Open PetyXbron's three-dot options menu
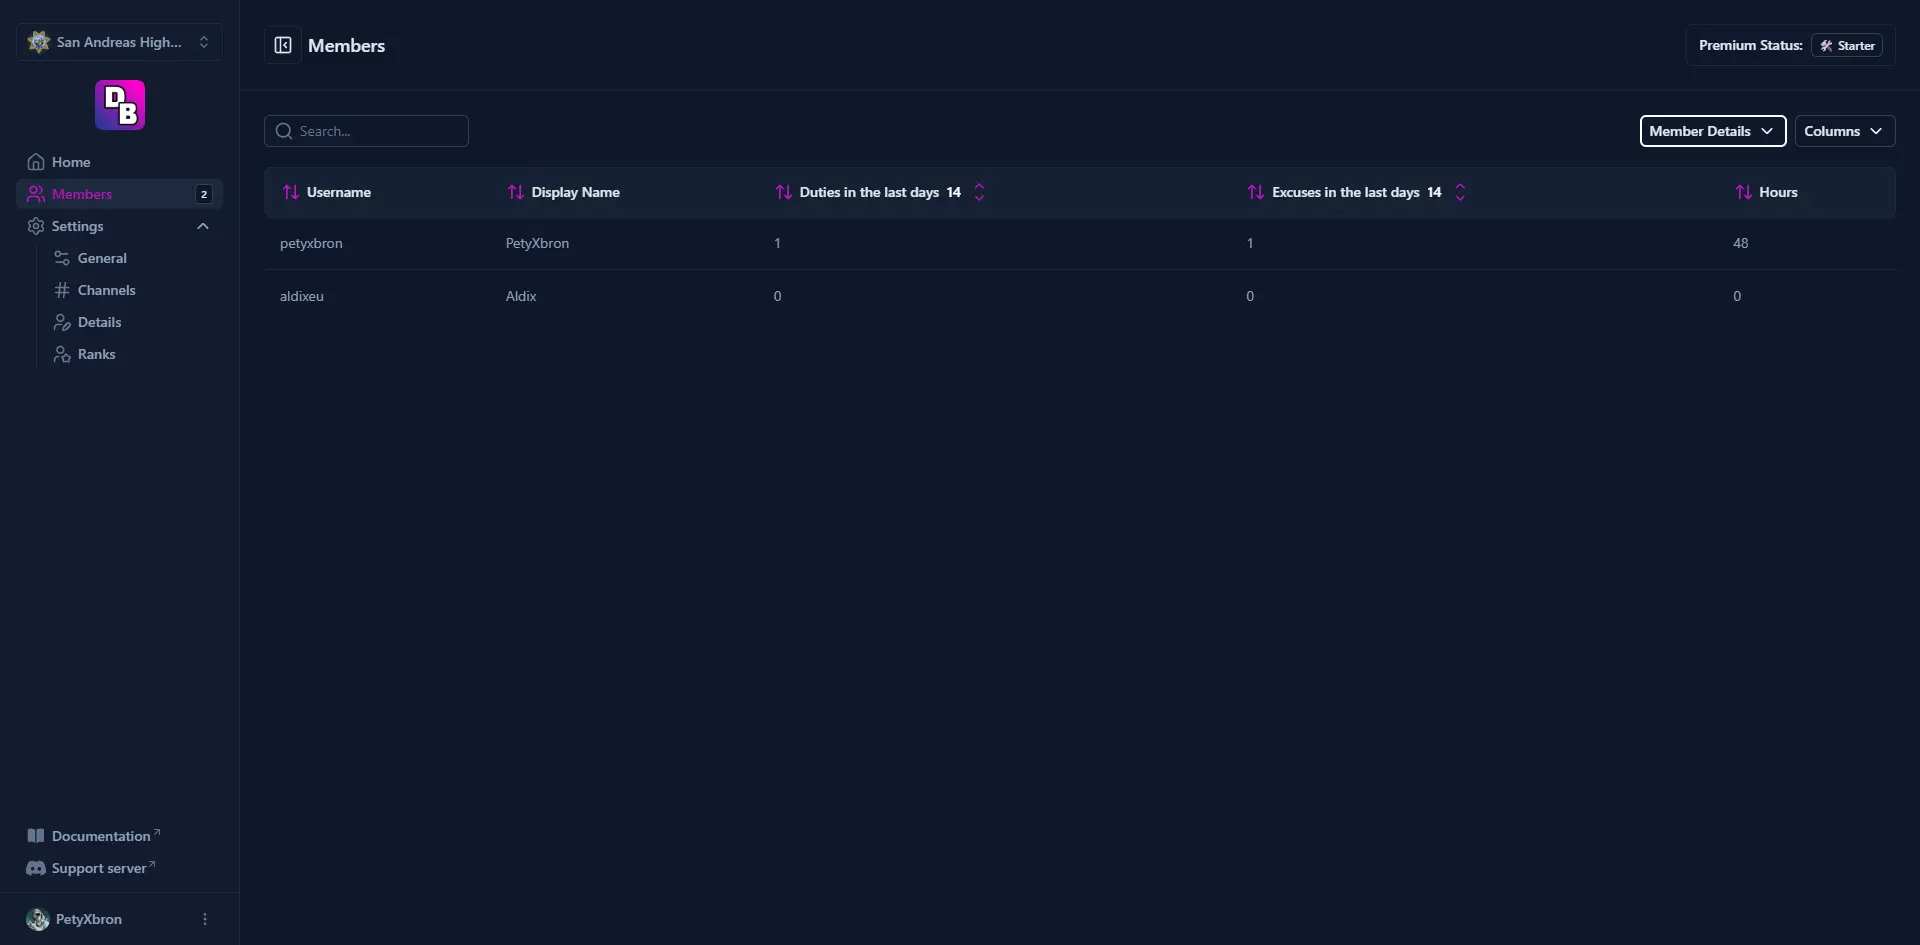 click(204, 919)
